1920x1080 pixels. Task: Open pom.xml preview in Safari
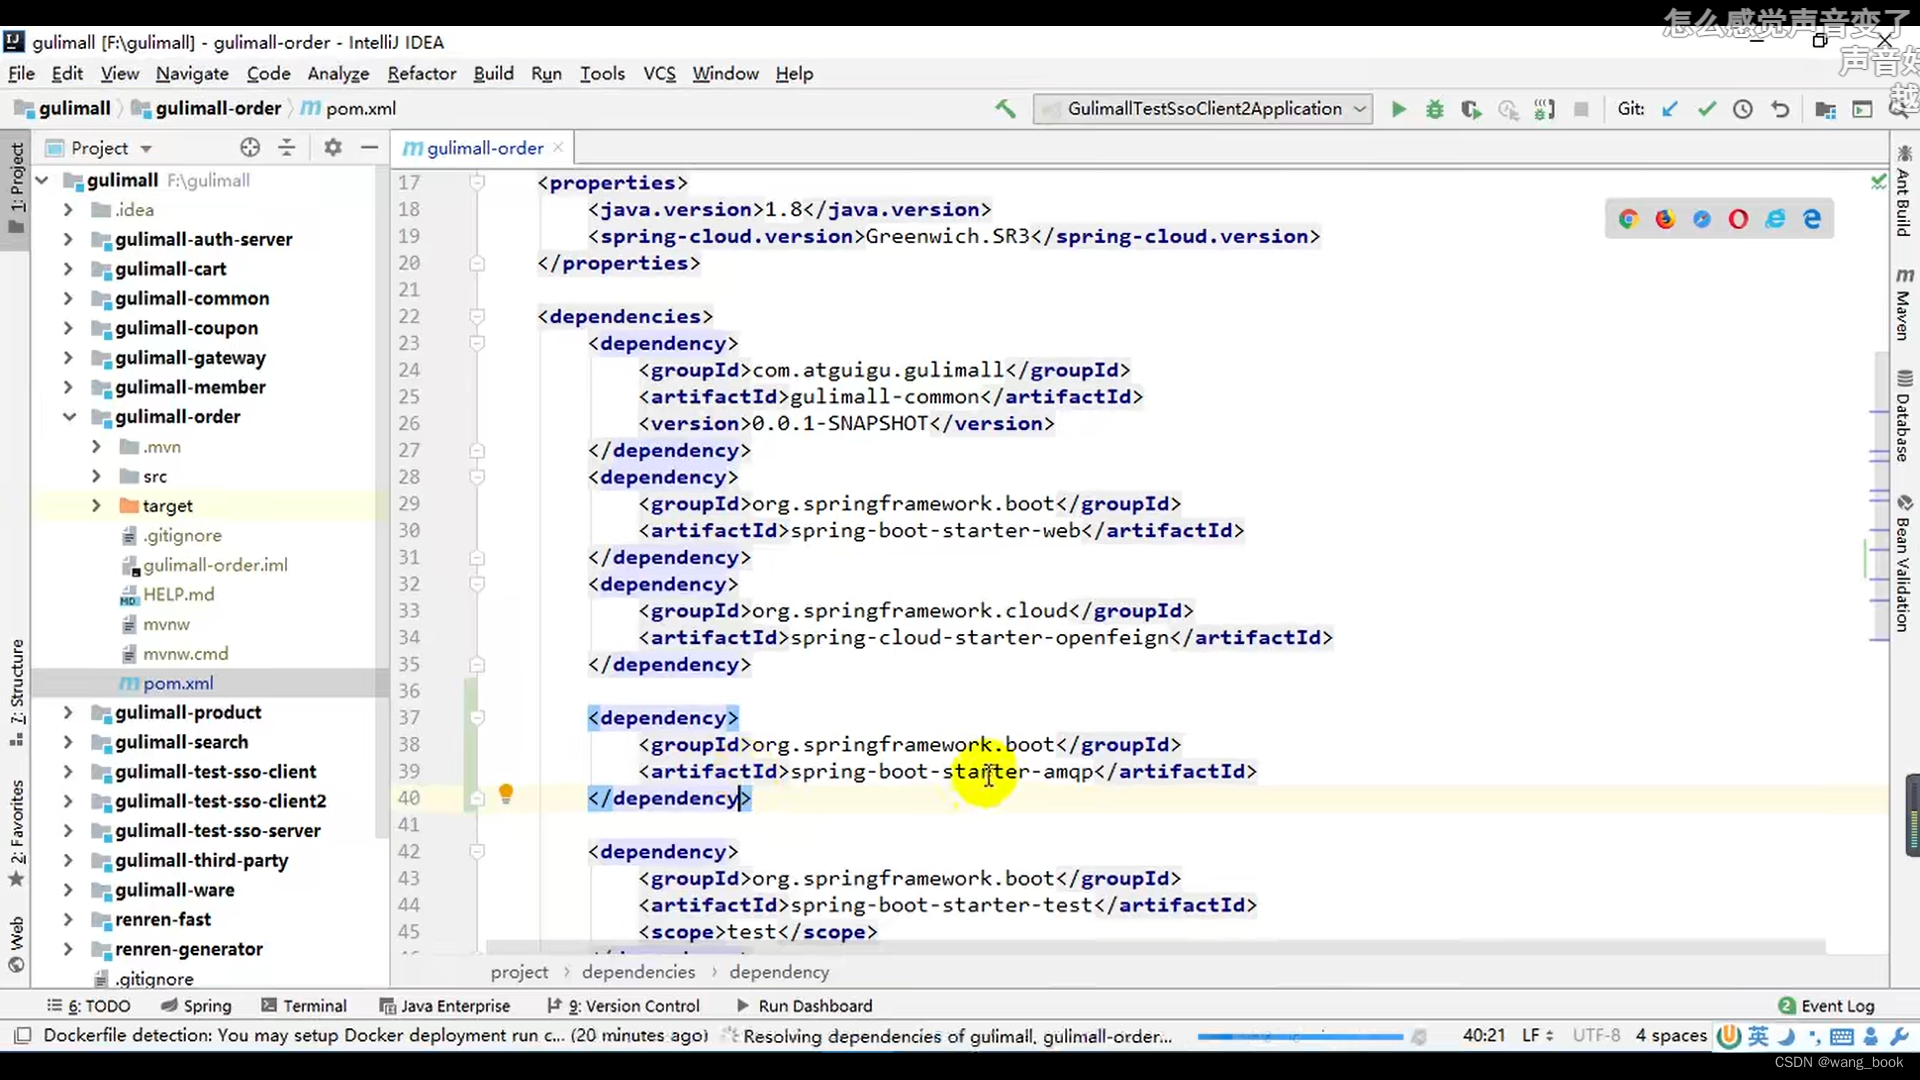pyautogui.click(x=1702, y=219)
